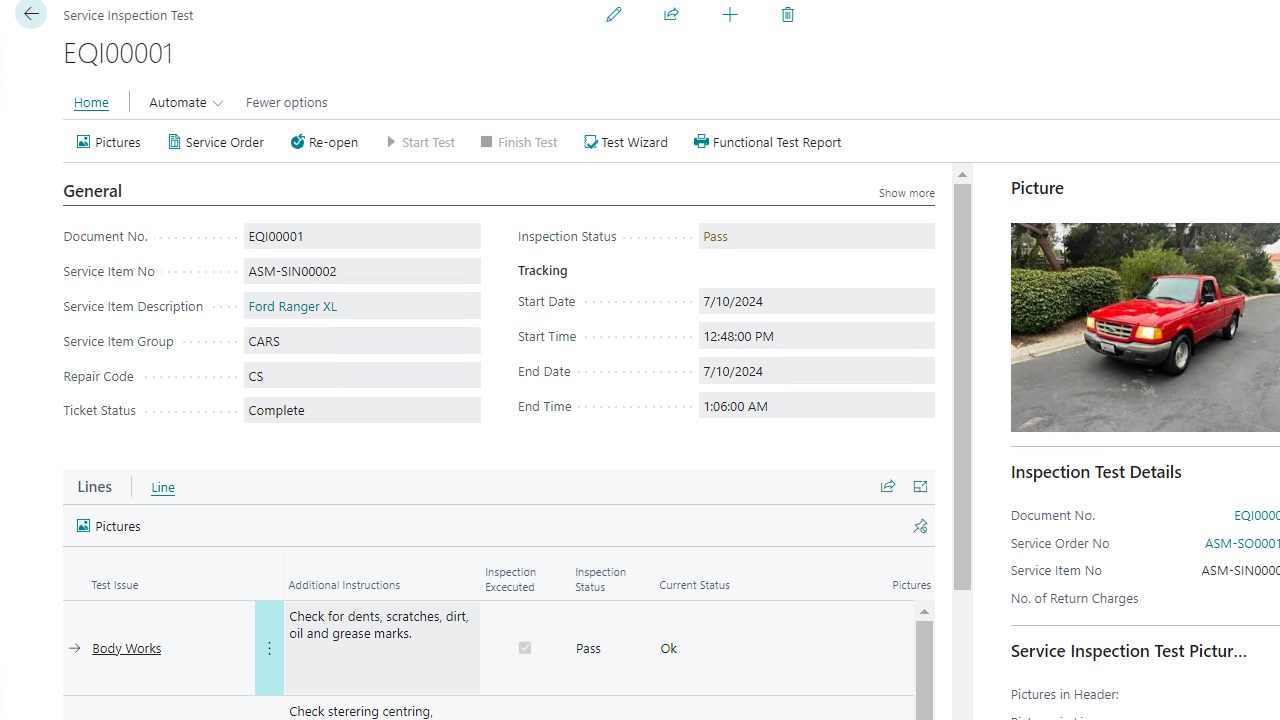Click Re-open to reopen the test
The height and width of the screenshot is (720, 1280).
click(324, 142)
